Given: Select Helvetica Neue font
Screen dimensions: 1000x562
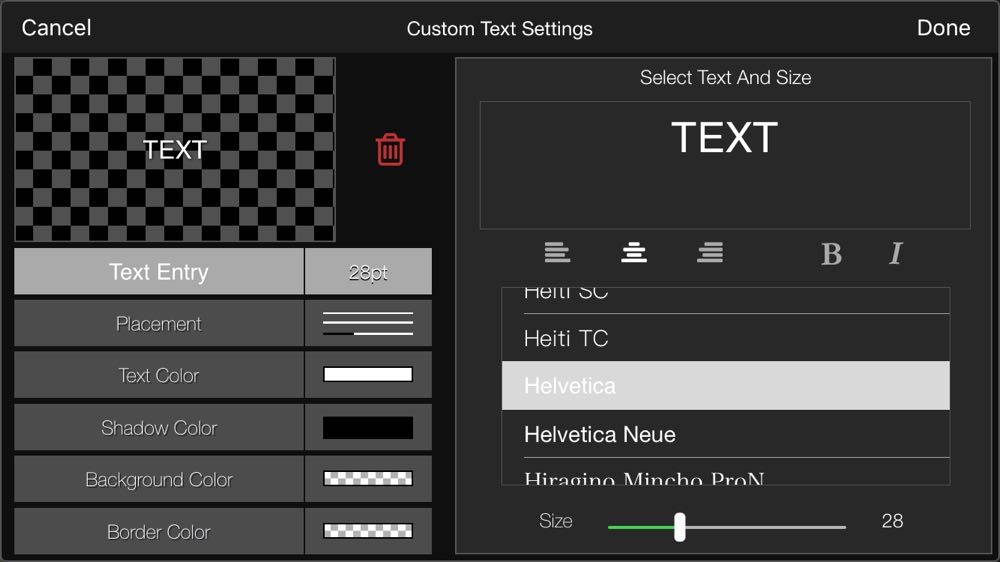Looking at the screenshot, I should pyautogui.click(x=725, y=435).
